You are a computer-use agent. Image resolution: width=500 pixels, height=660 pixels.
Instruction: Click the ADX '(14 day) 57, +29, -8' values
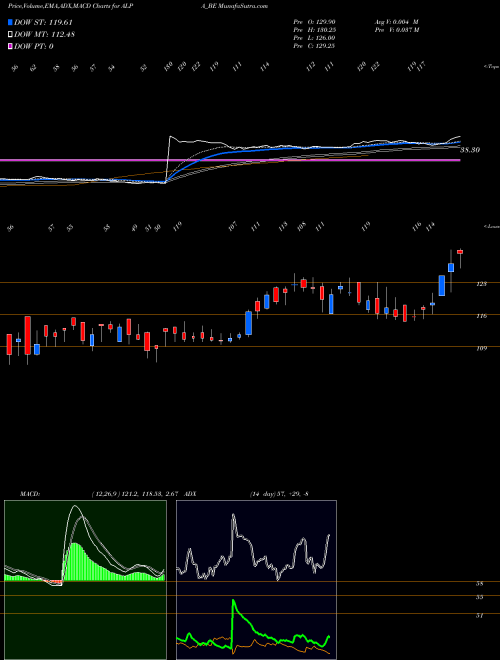click(x=277, y=493)
